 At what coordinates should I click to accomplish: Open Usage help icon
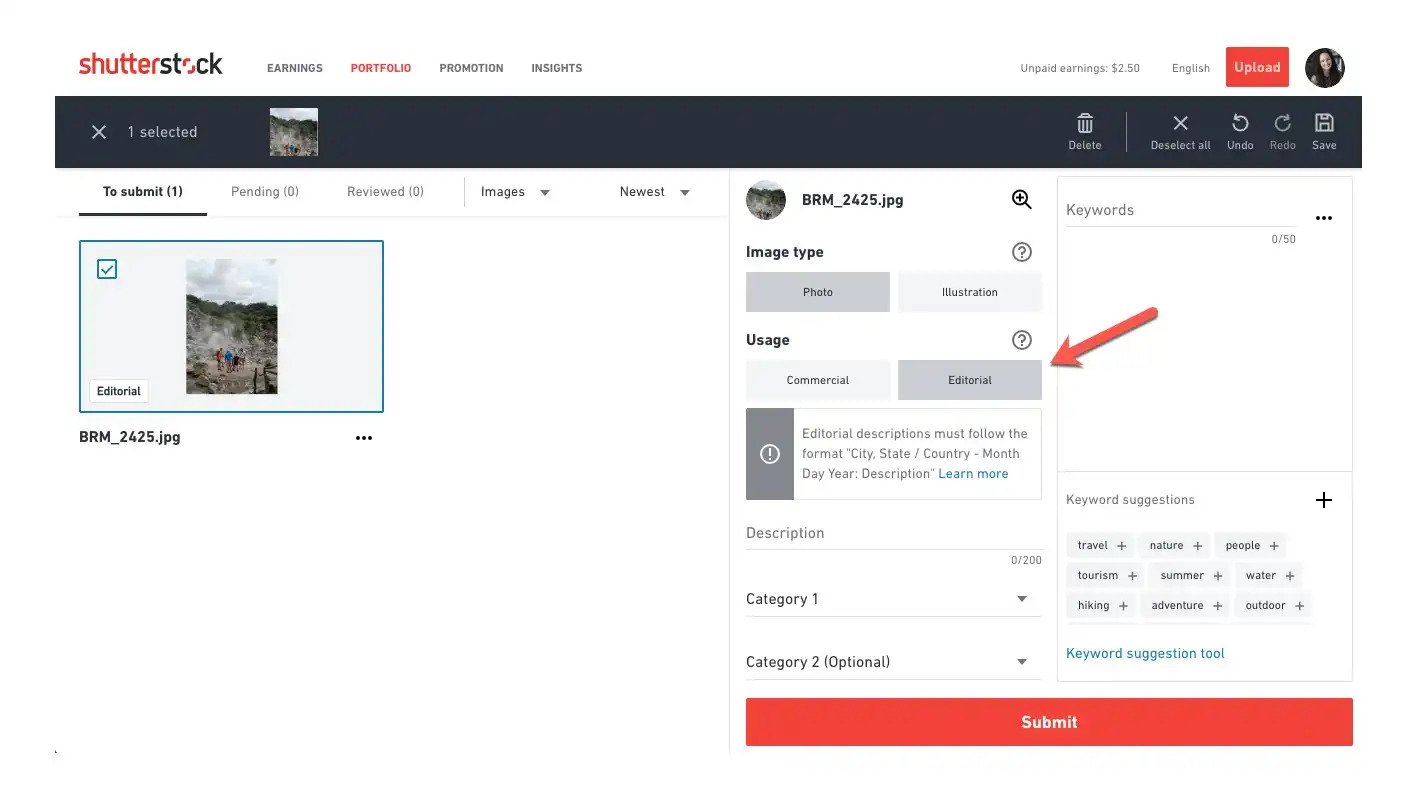tap(1021, 340)
